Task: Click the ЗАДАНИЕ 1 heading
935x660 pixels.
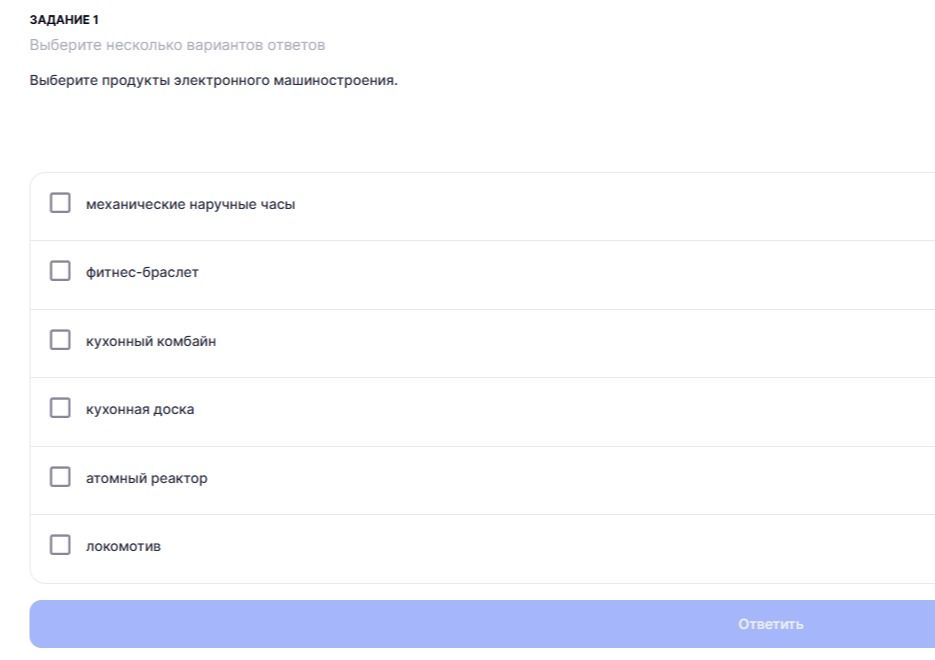Action: pos(64,20)
